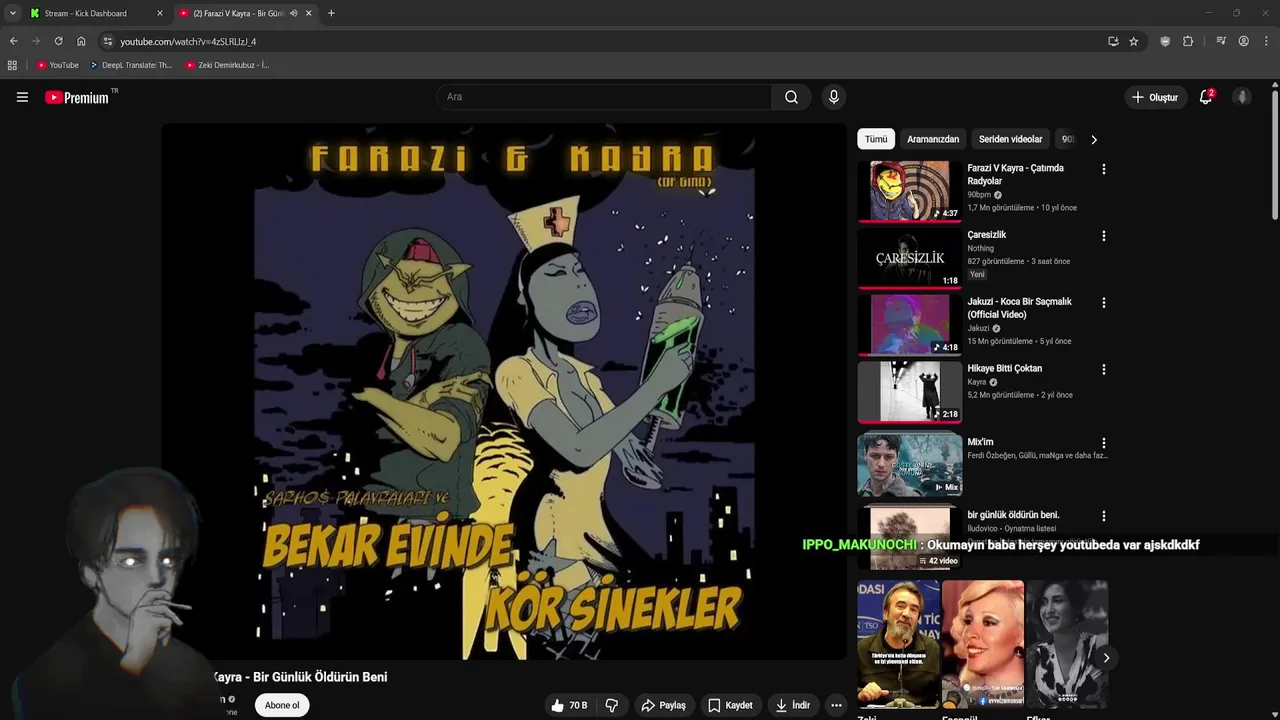
Task: Open options for Jakuzi video
Action: click(1104, 303)
